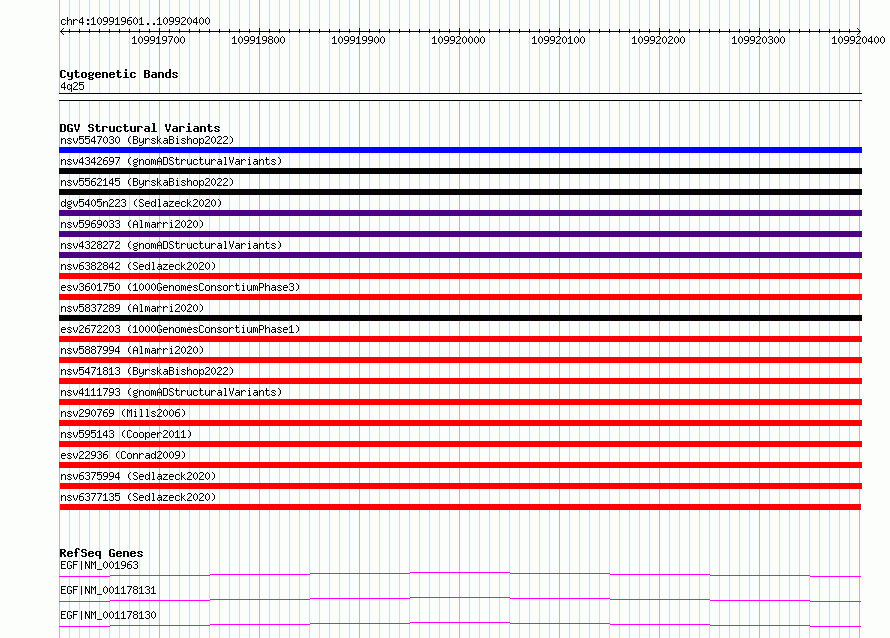Click the DGV Structural Variants track title
The height and width of the screenshot is (638, 890).
click(140, 128)
